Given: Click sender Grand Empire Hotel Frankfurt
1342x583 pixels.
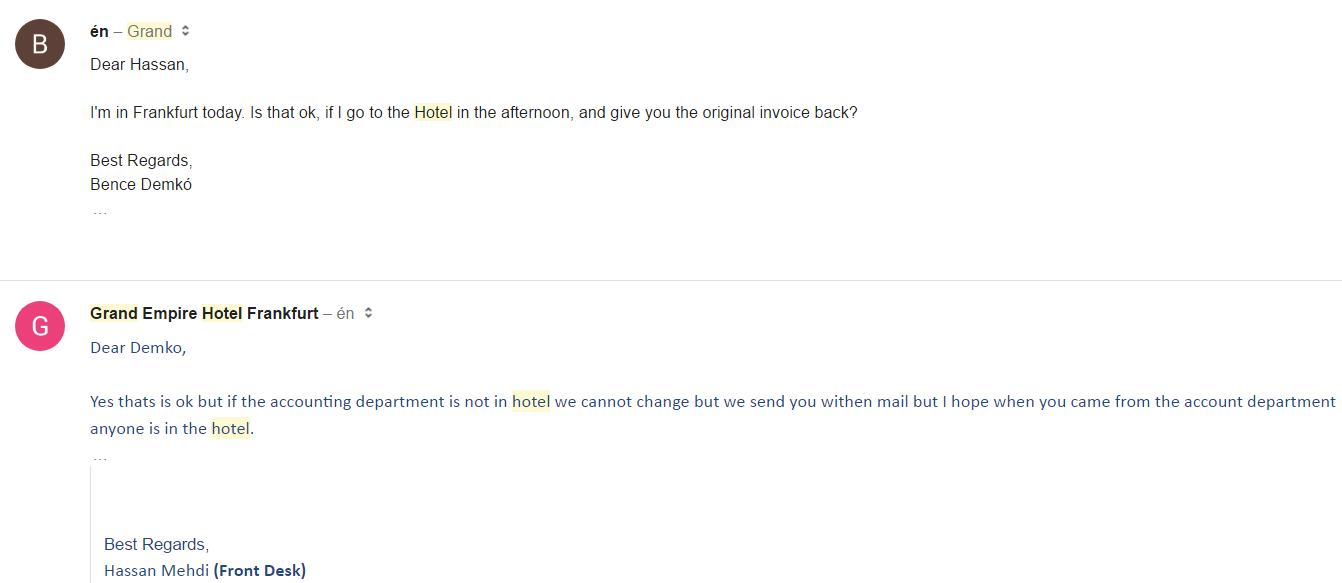Looking at the screenshot, I should (204, 314).
